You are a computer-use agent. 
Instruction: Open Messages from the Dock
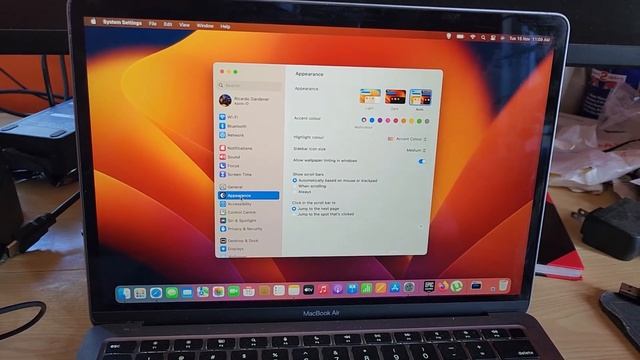pyautogui.click(x=172, y=292)
